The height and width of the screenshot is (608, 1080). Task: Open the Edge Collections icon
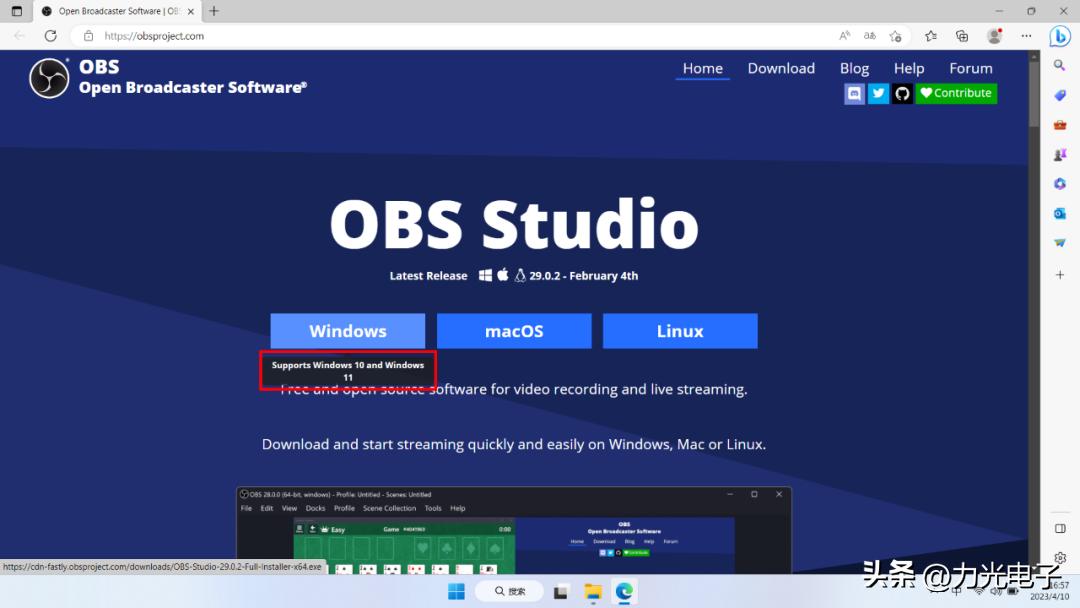[962, 36]
